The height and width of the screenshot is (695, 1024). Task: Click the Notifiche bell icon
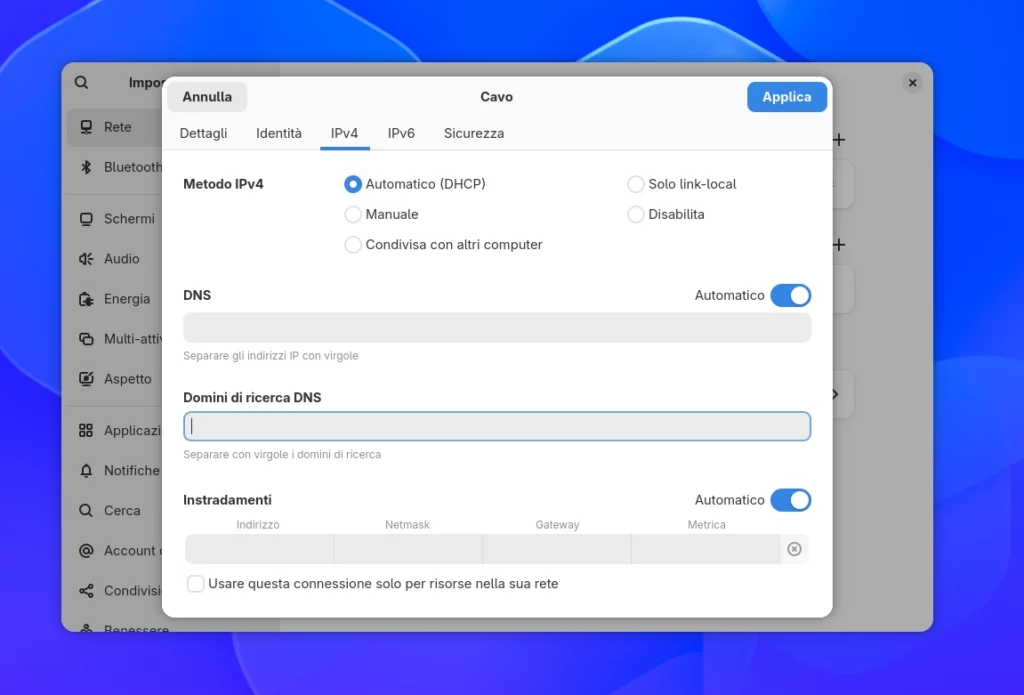86,471
